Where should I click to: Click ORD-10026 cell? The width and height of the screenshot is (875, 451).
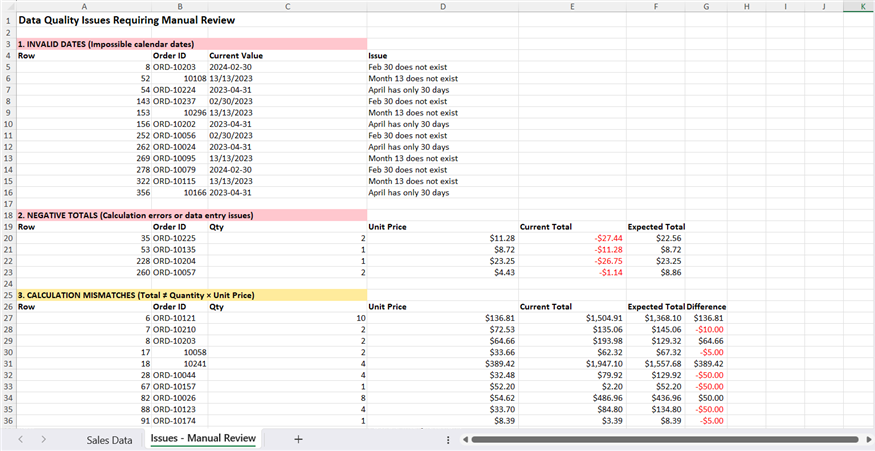tap(174, 398)
